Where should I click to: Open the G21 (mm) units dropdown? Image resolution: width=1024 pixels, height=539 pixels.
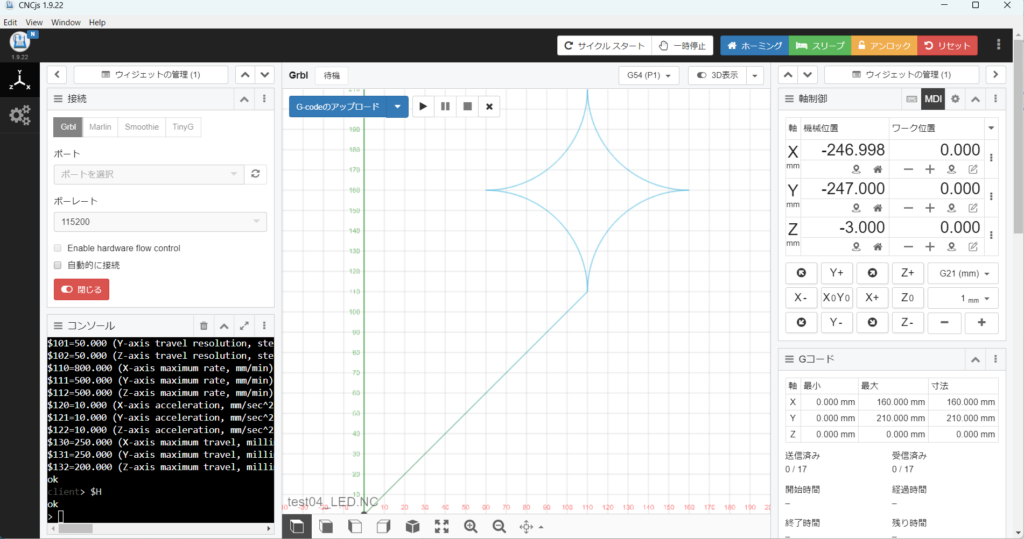pos(963,273)
